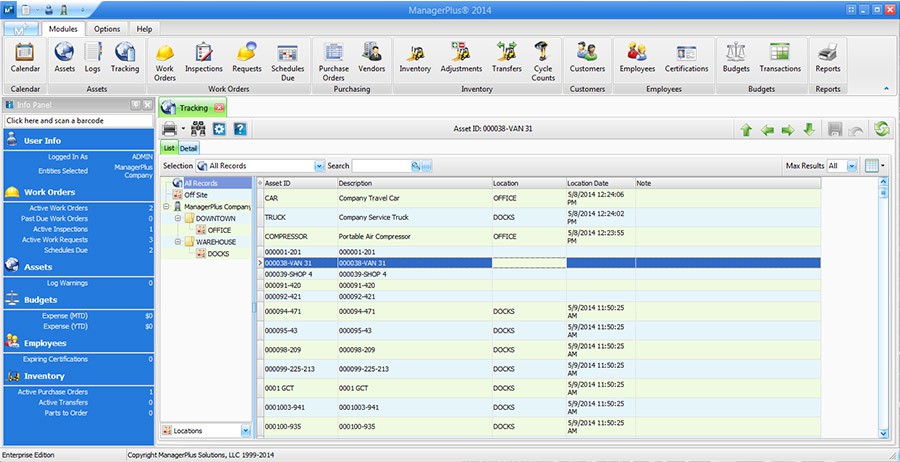Image resolution: width=900 pixels, height=462 pixels.
Task: Select the List view tab
Action: [169, 148]
